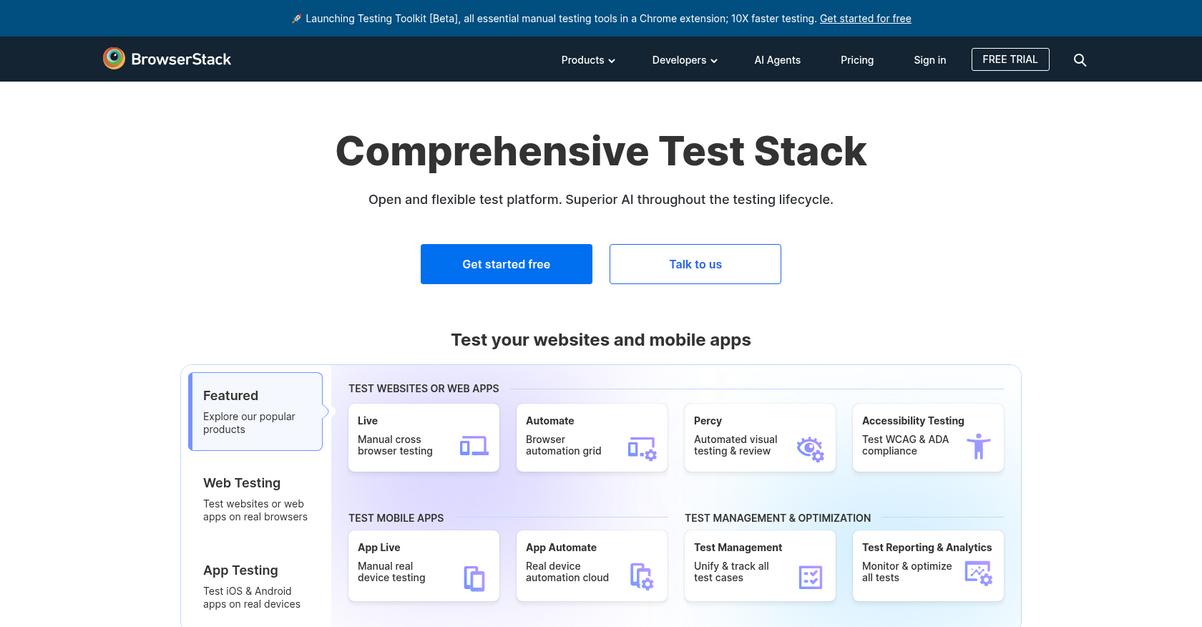Click the Test Management checklist icon

pyautogui.click(x=810, y=577)
